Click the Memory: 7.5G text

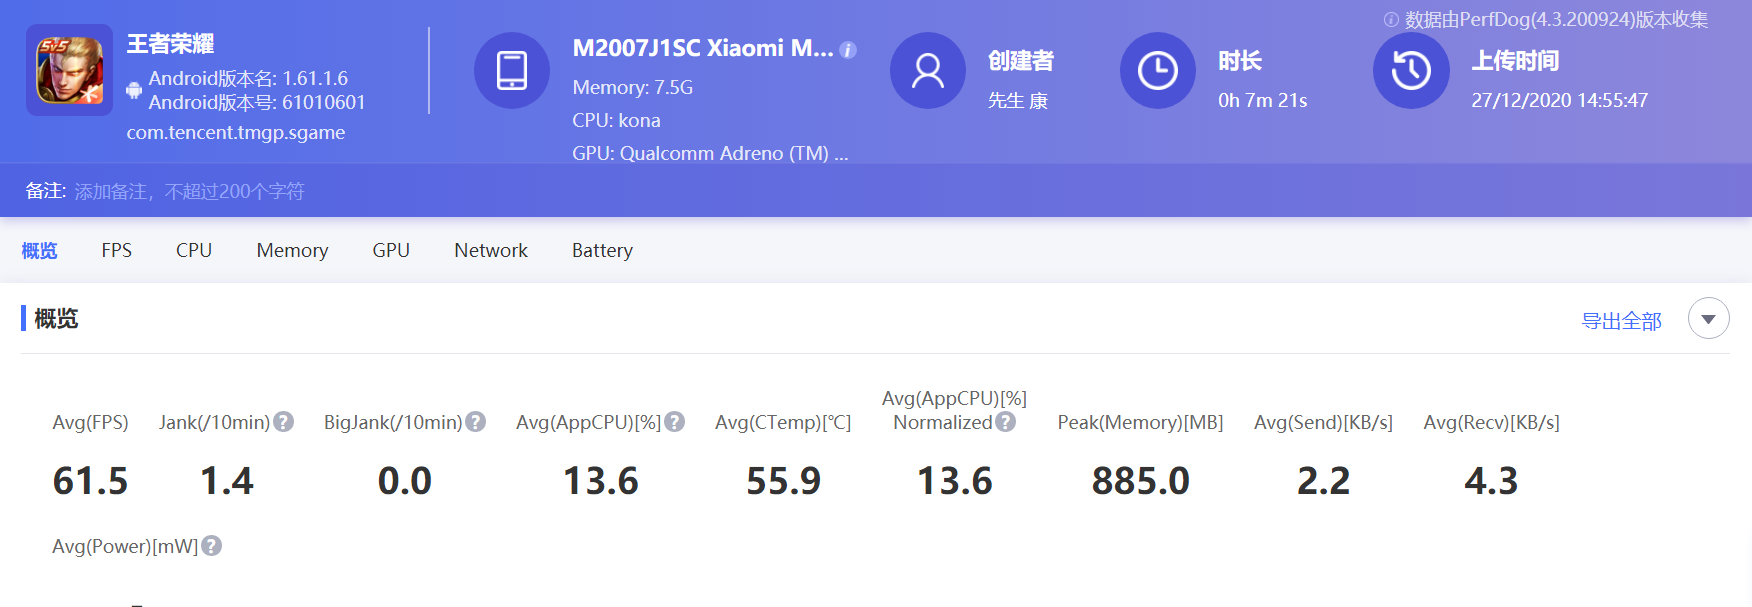click(x=633, y=87)
